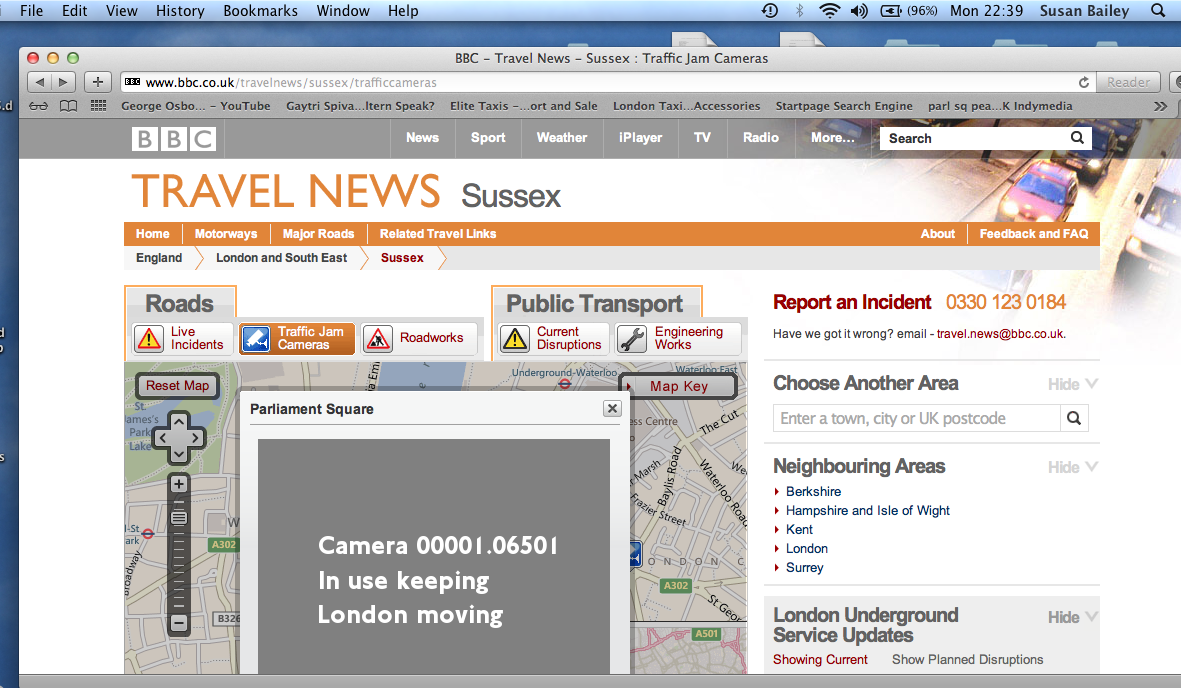Close the Parliament Square camera popup

[x=612, y=409]
